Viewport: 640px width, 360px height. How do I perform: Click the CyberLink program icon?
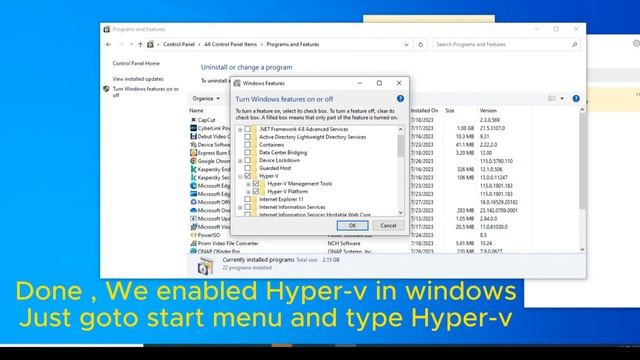tap(193, 128)
